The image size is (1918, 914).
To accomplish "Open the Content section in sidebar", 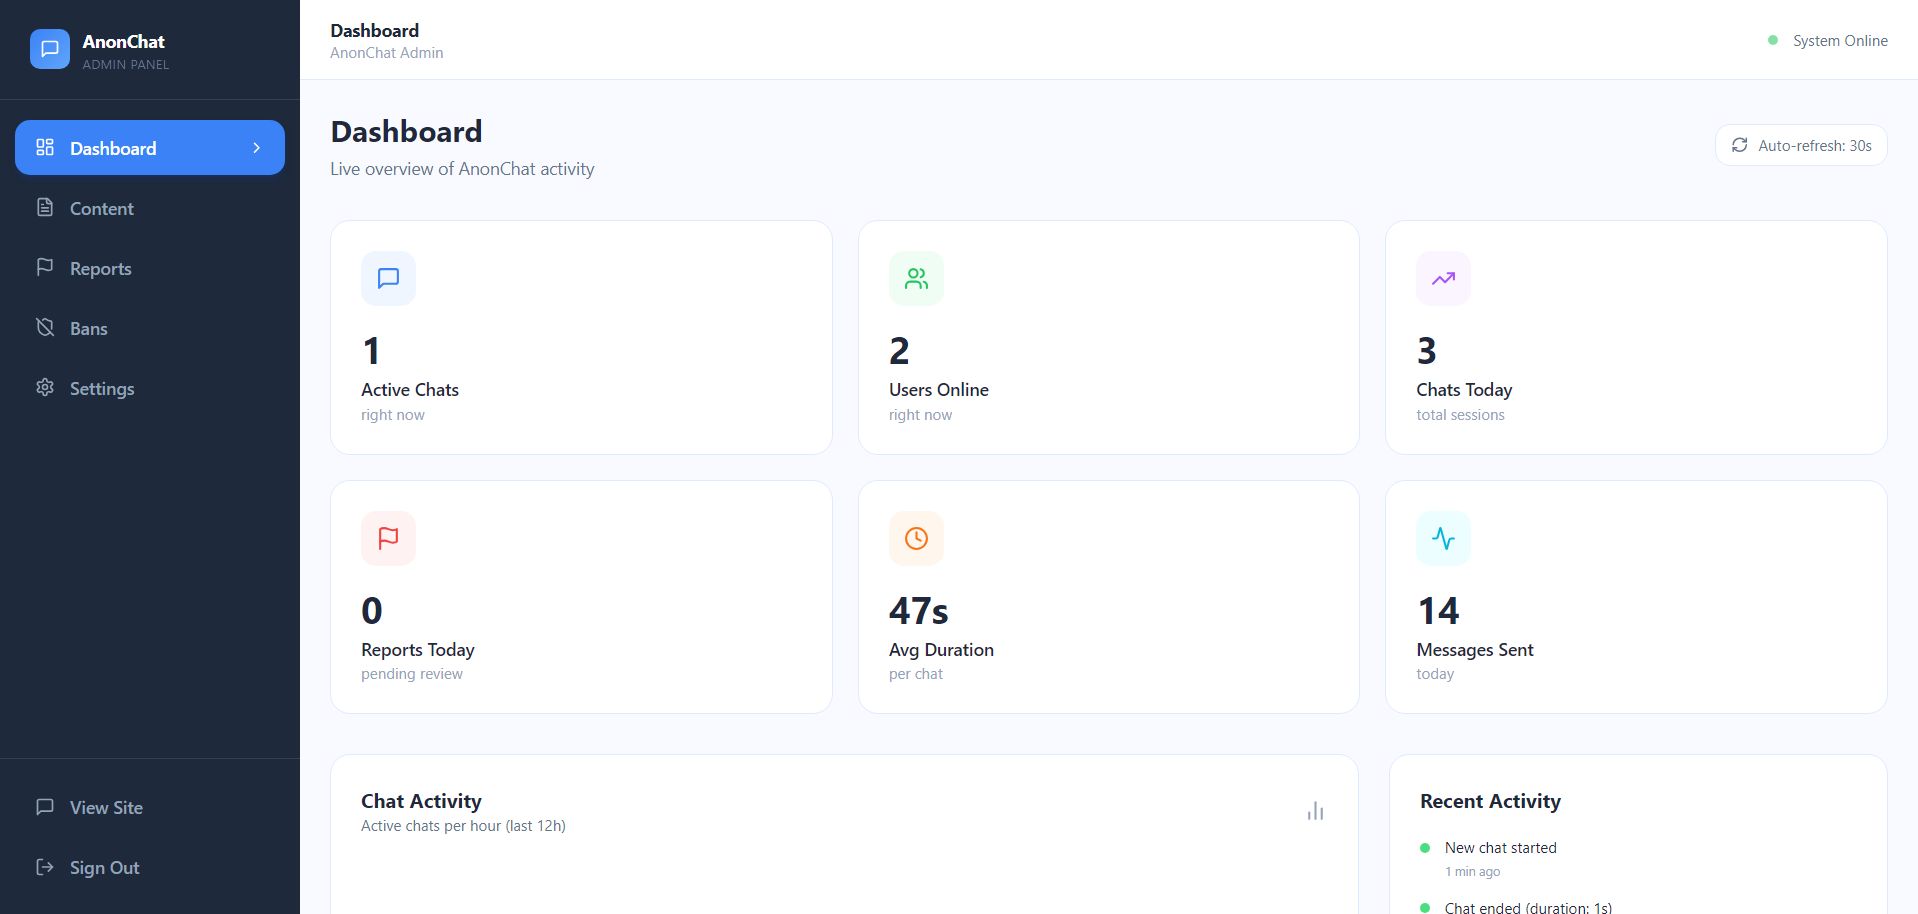I will click(101, 208).
